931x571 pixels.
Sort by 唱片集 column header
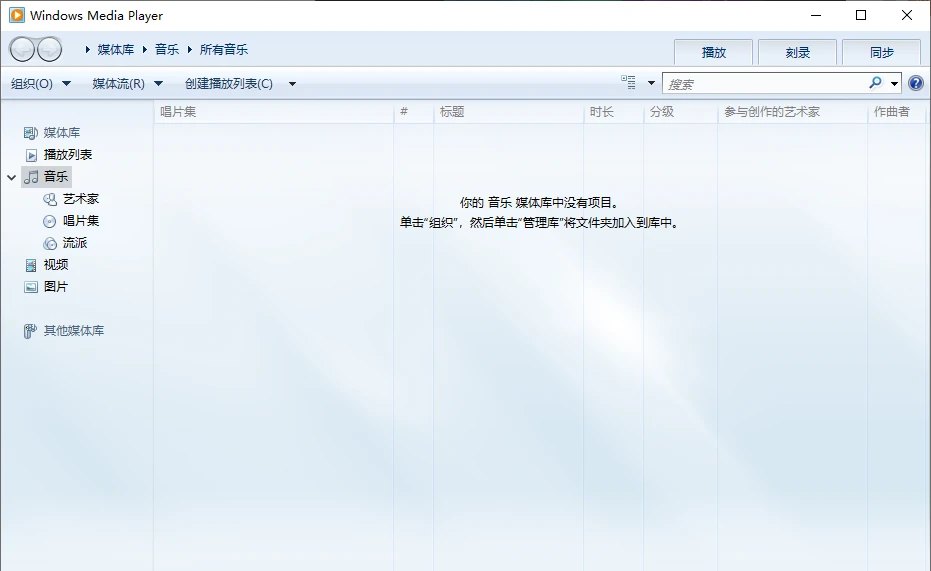tap(274, 112)
